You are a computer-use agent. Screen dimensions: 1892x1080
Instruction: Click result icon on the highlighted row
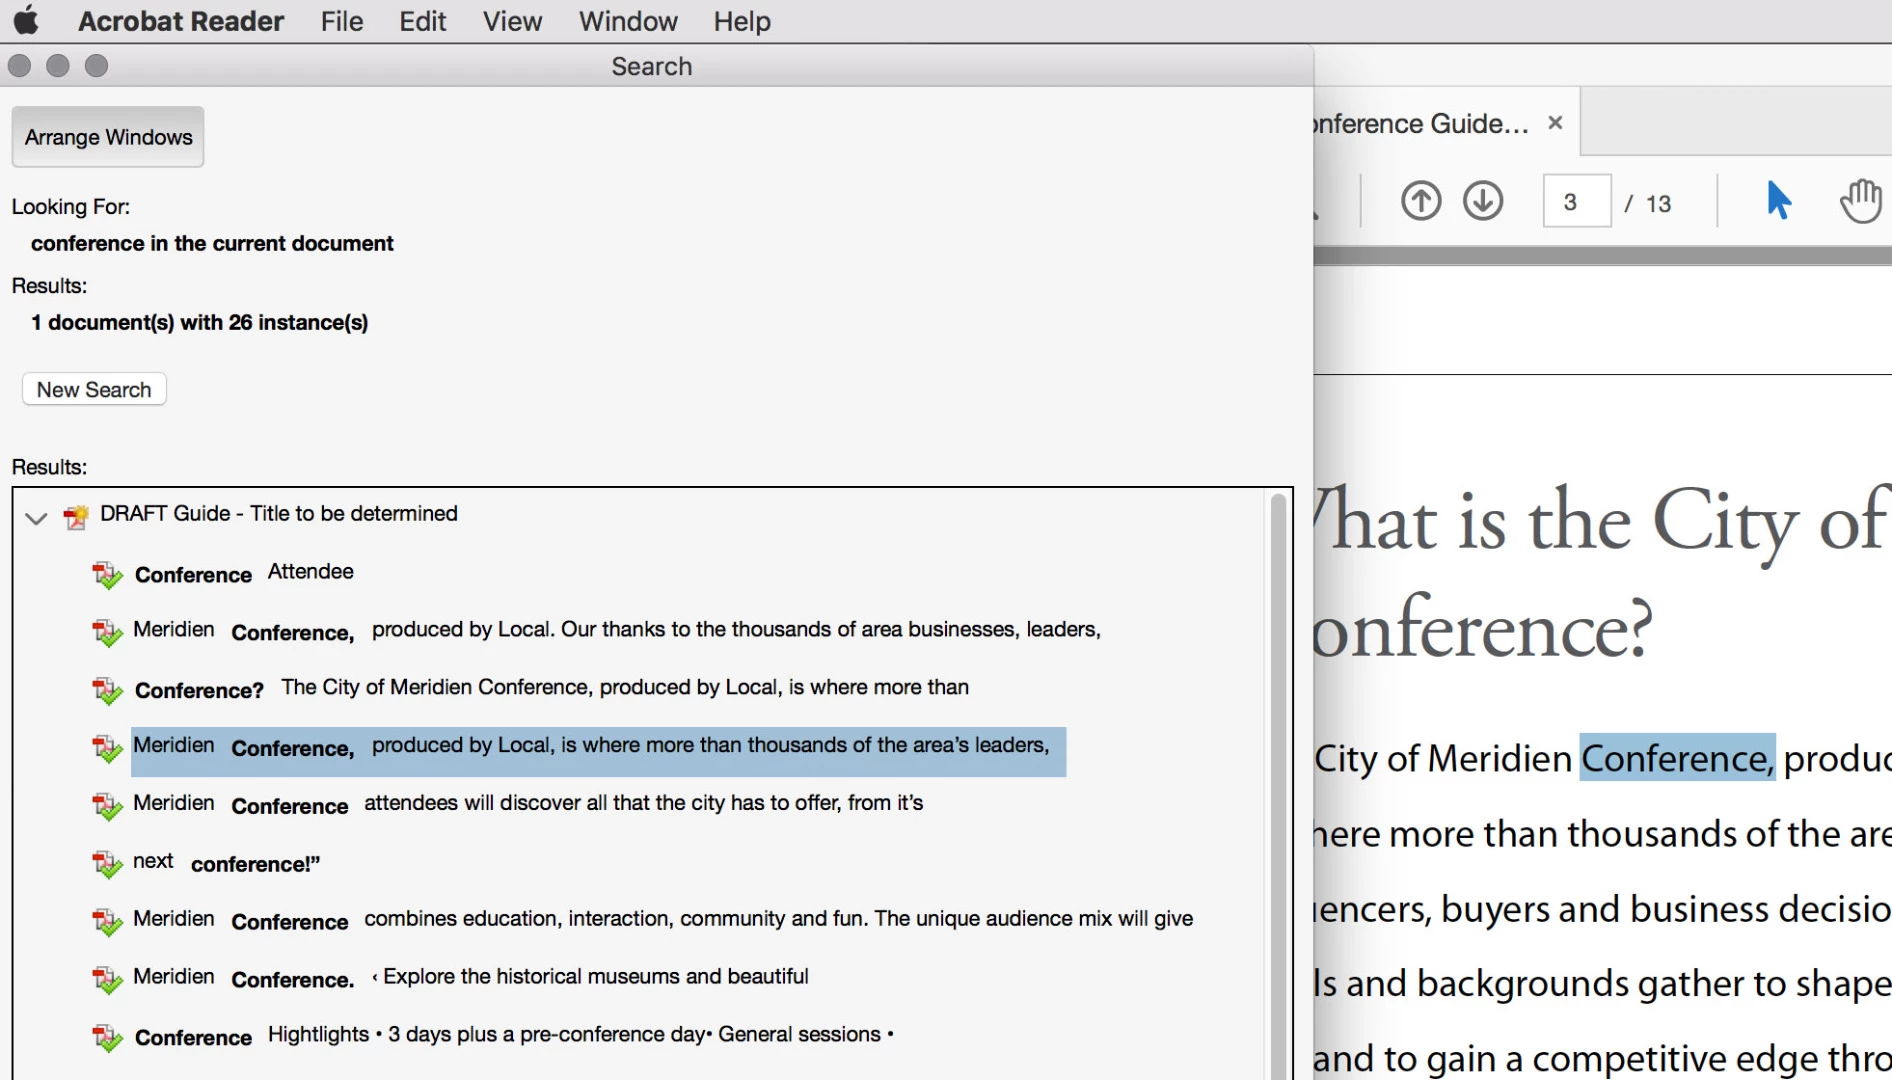[x=107, y=748]
